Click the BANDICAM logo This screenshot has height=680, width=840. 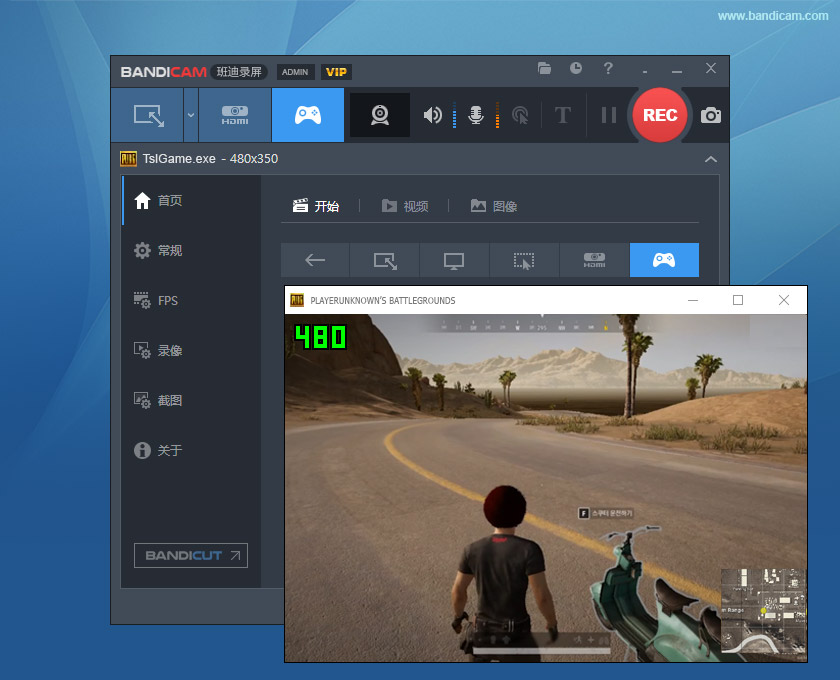click(x=163, y=72)
